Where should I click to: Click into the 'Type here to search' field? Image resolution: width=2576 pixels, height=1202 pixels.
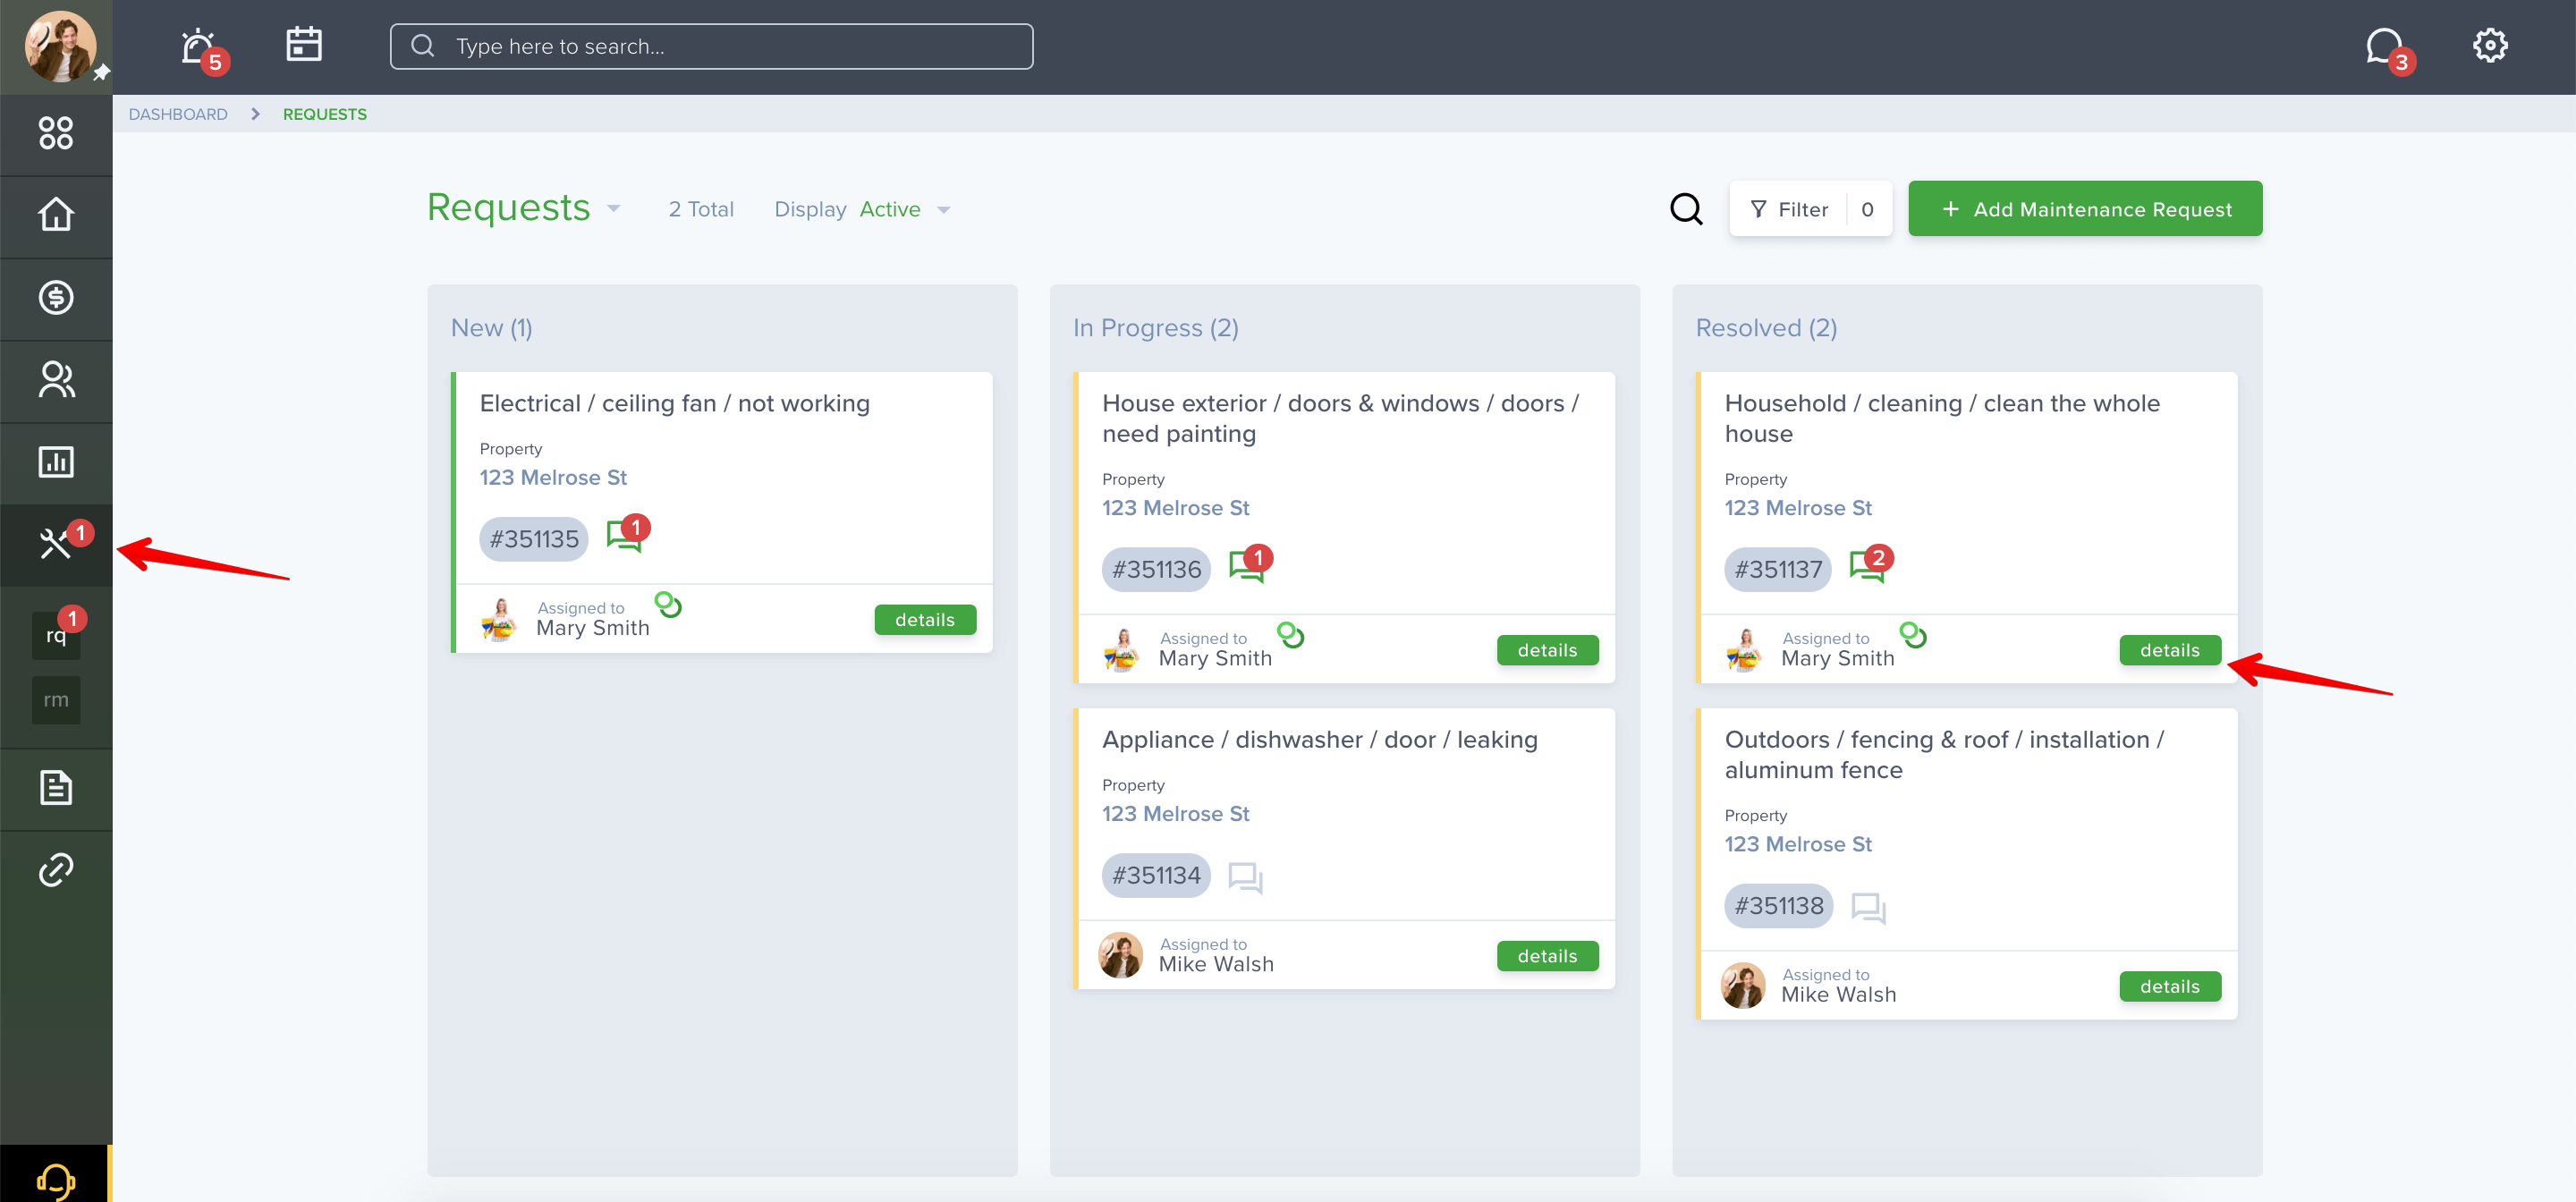711,47
